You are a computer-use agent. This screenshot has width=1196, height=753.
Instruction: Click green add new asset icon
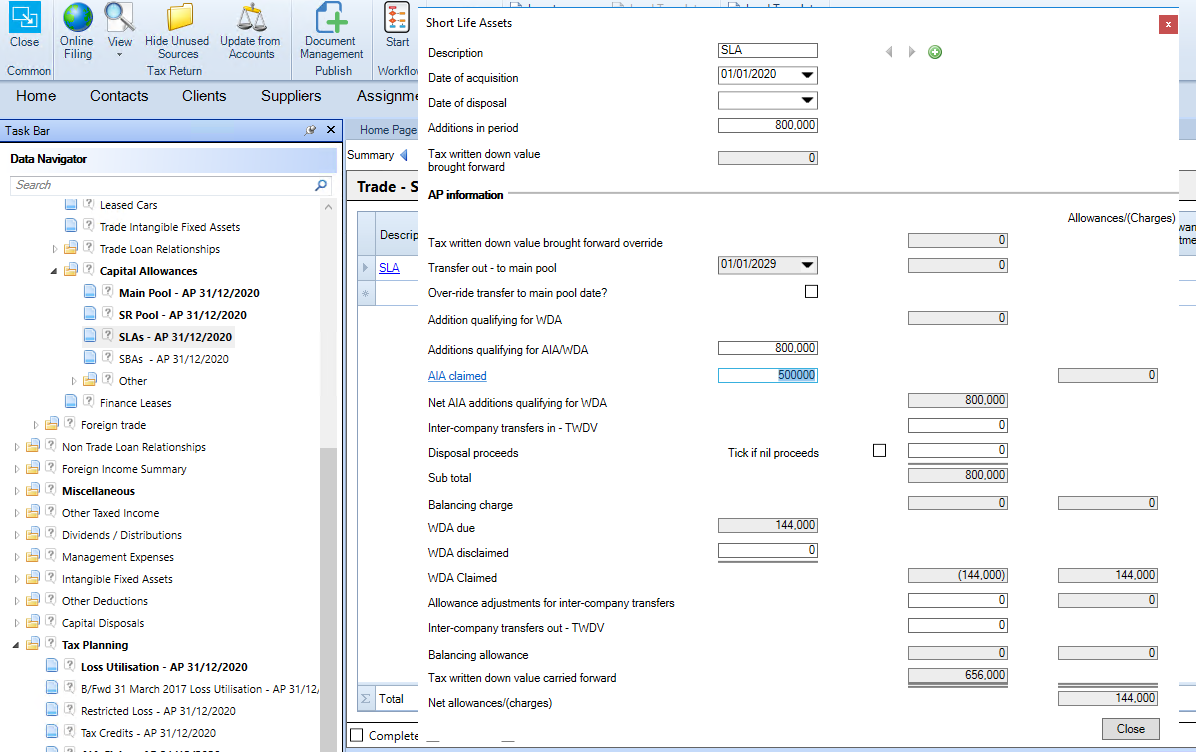[935, 52]
